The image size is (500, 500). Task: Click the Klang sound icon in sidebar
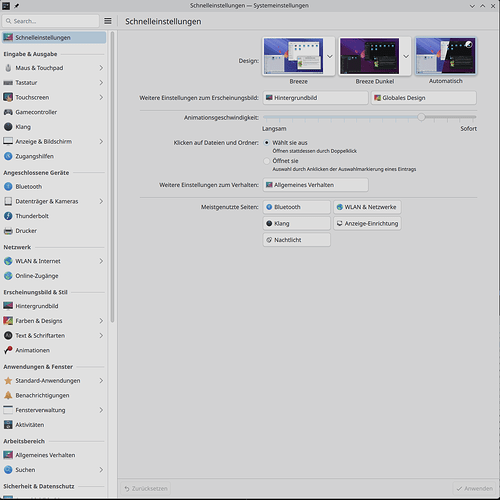[8, 127]
